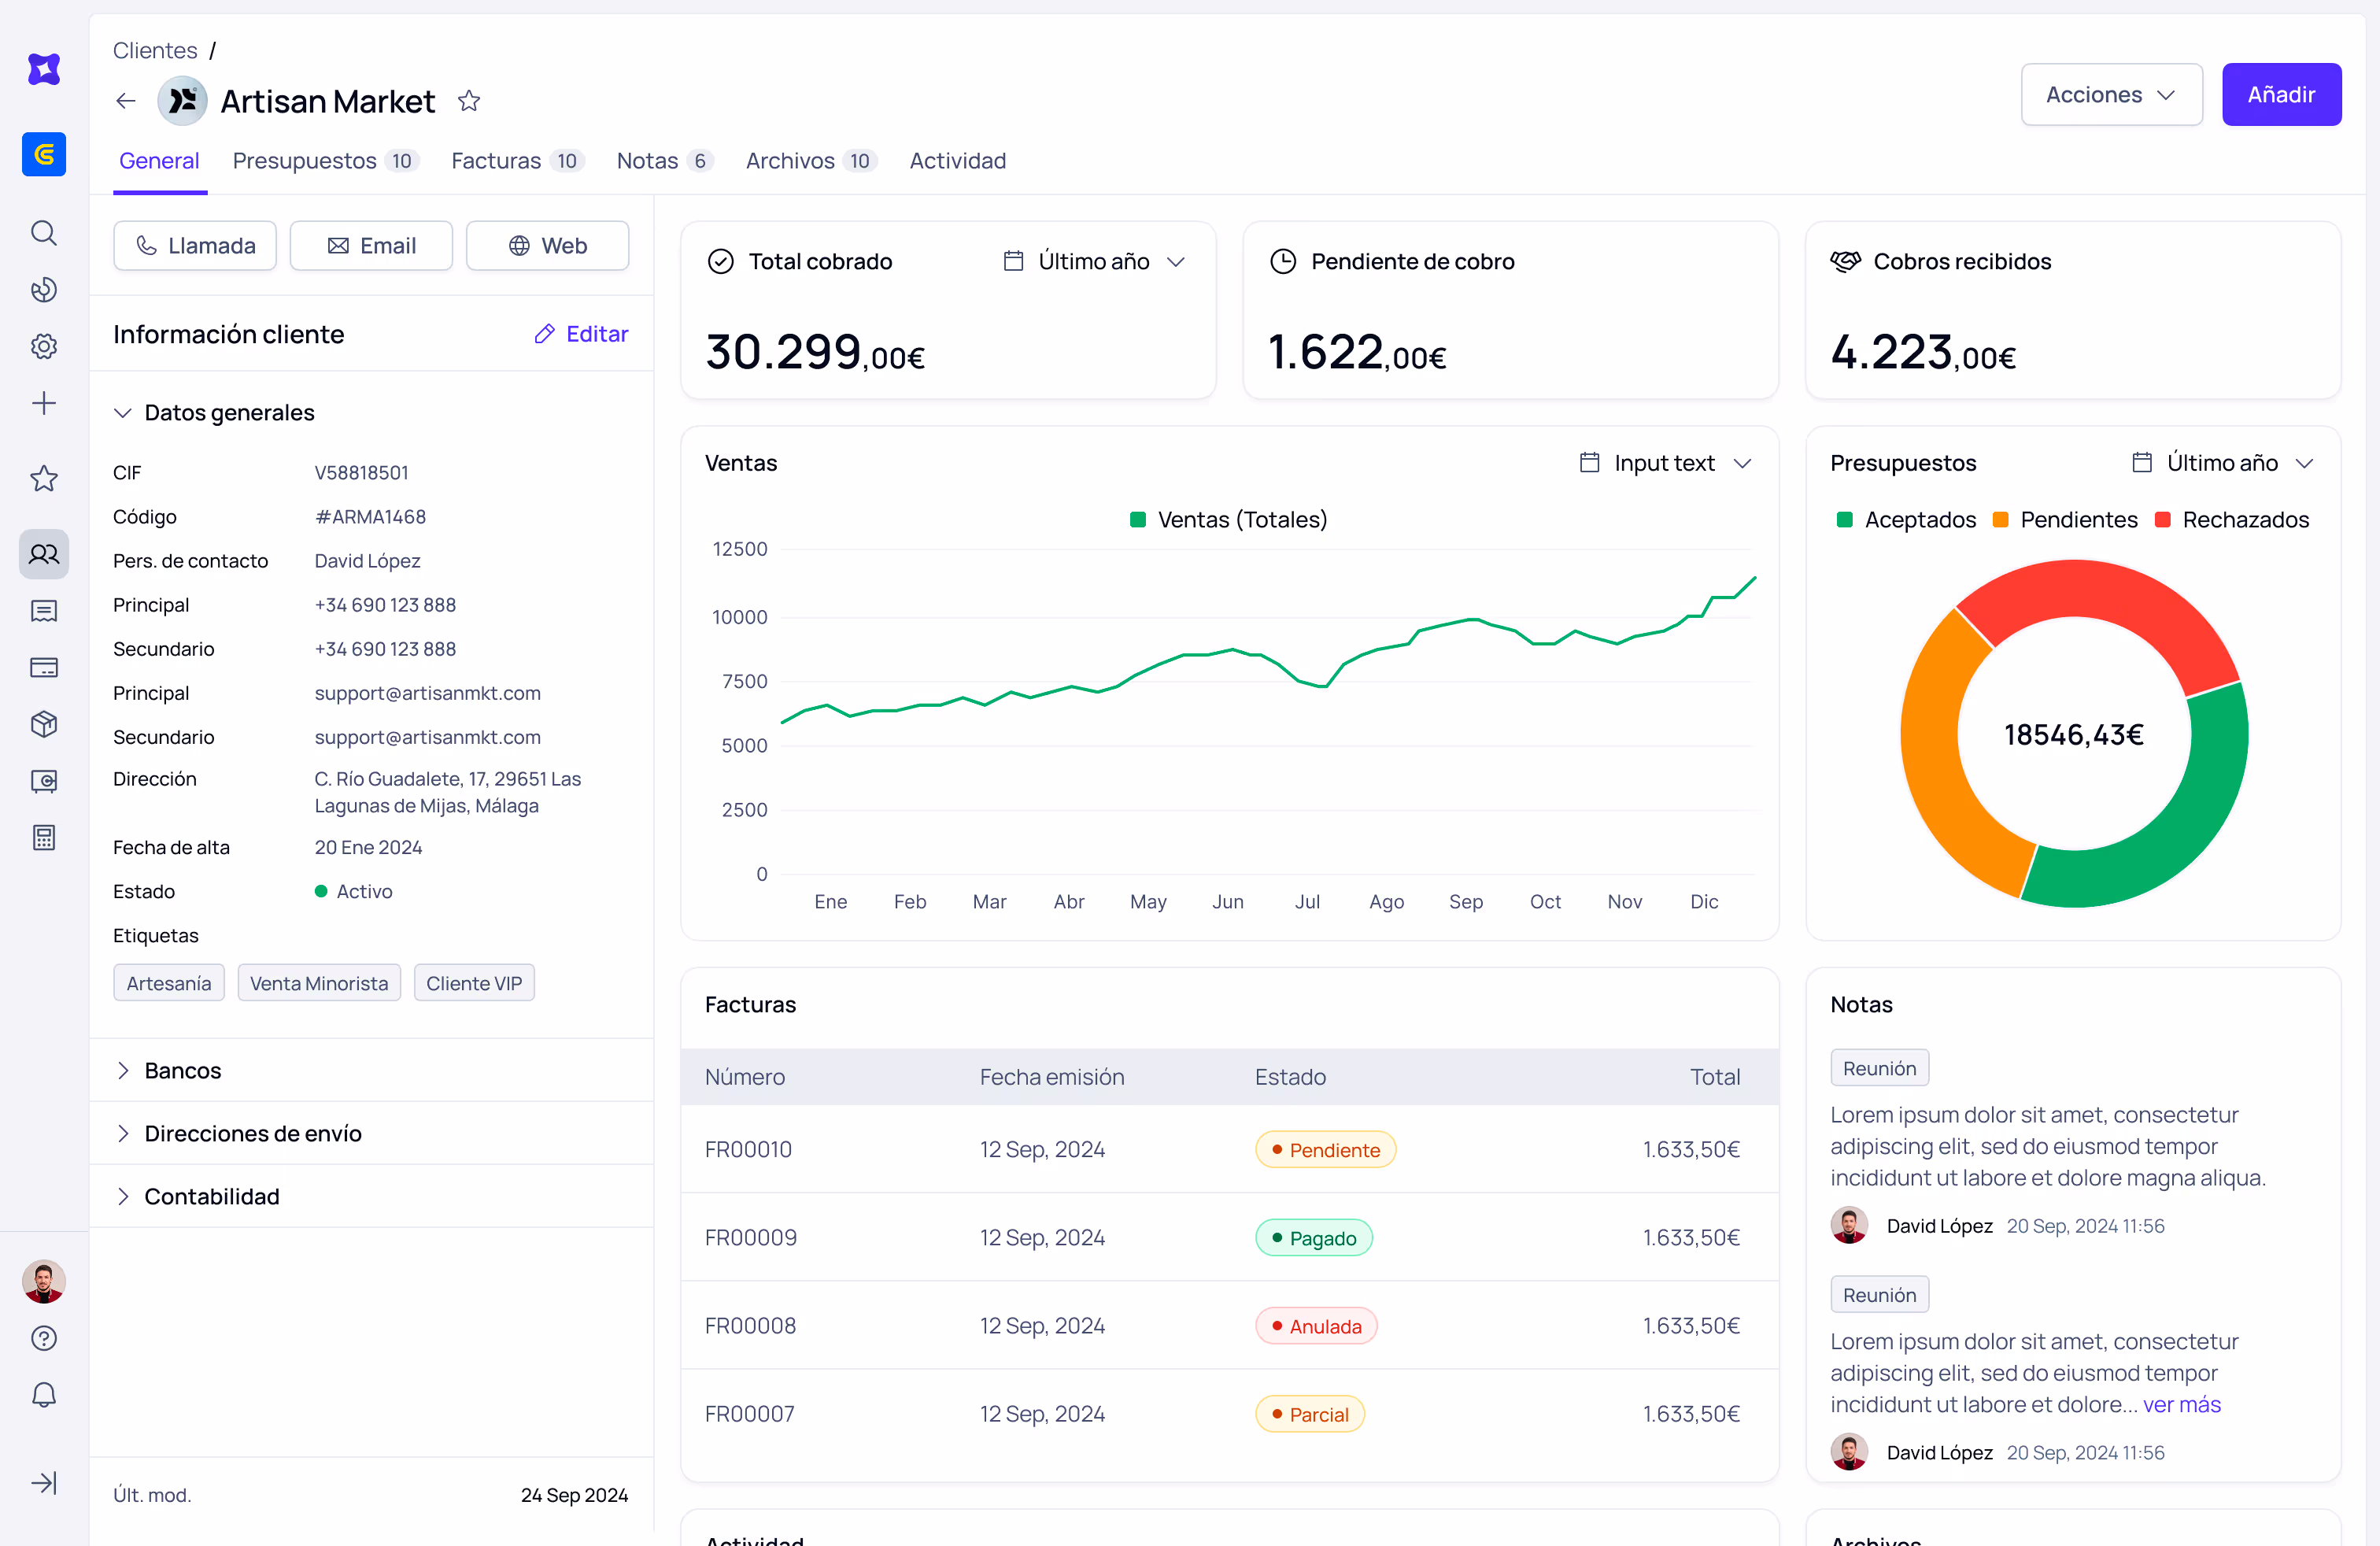Toggle Ventas (Totales) legend green swatch
The width and height of the screenshot is (2380, 1546).
click(x=1137, y=520)
